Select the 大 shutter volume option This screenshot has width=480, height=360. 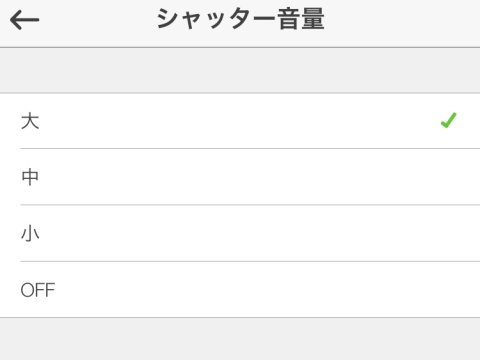[x=240, y=121]
